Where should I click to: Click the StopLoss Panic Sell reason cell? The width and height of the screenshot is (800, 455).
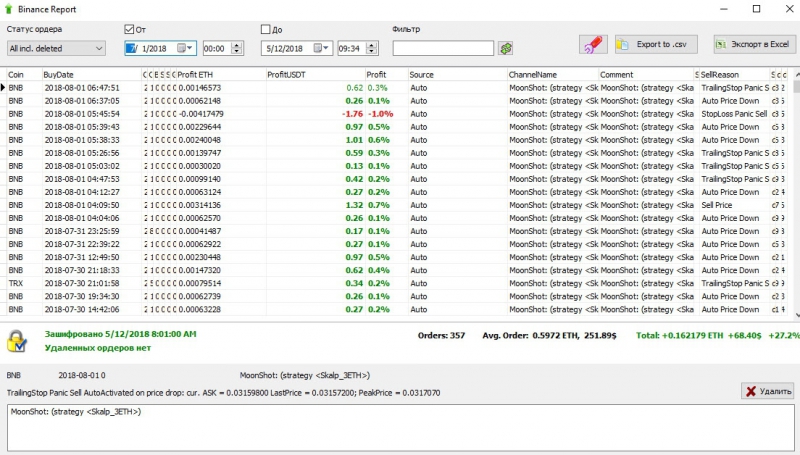pyautogui.click(x=734, y=114)
